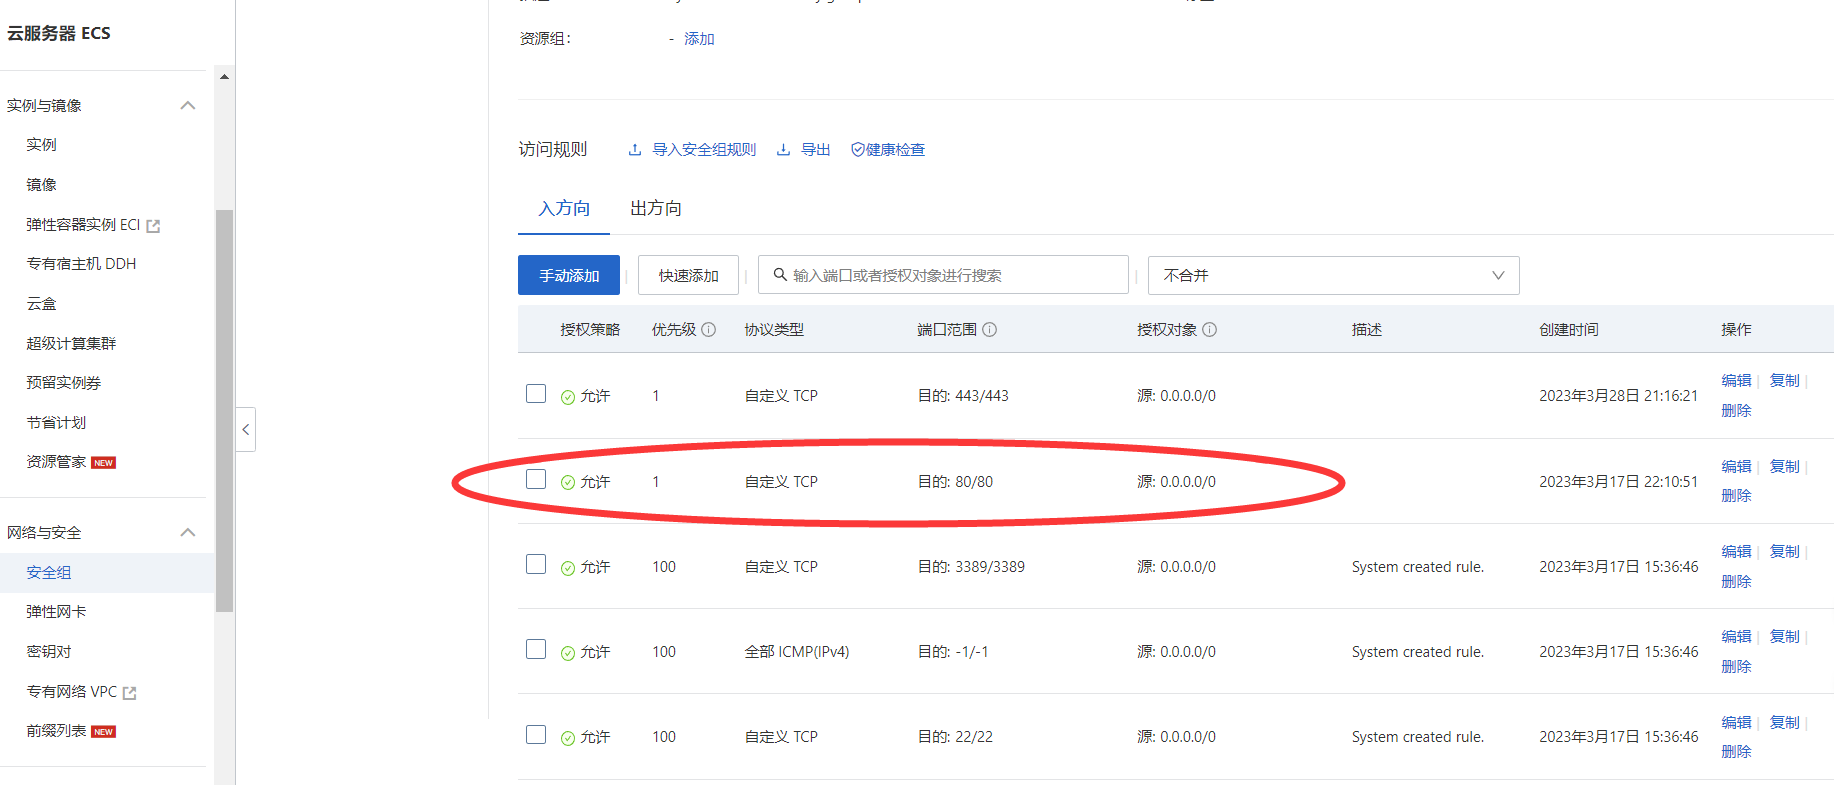This screenshot has height=785, width=1834.
Task: Open 安全组 in the sidebar
Action: (49, 572)
